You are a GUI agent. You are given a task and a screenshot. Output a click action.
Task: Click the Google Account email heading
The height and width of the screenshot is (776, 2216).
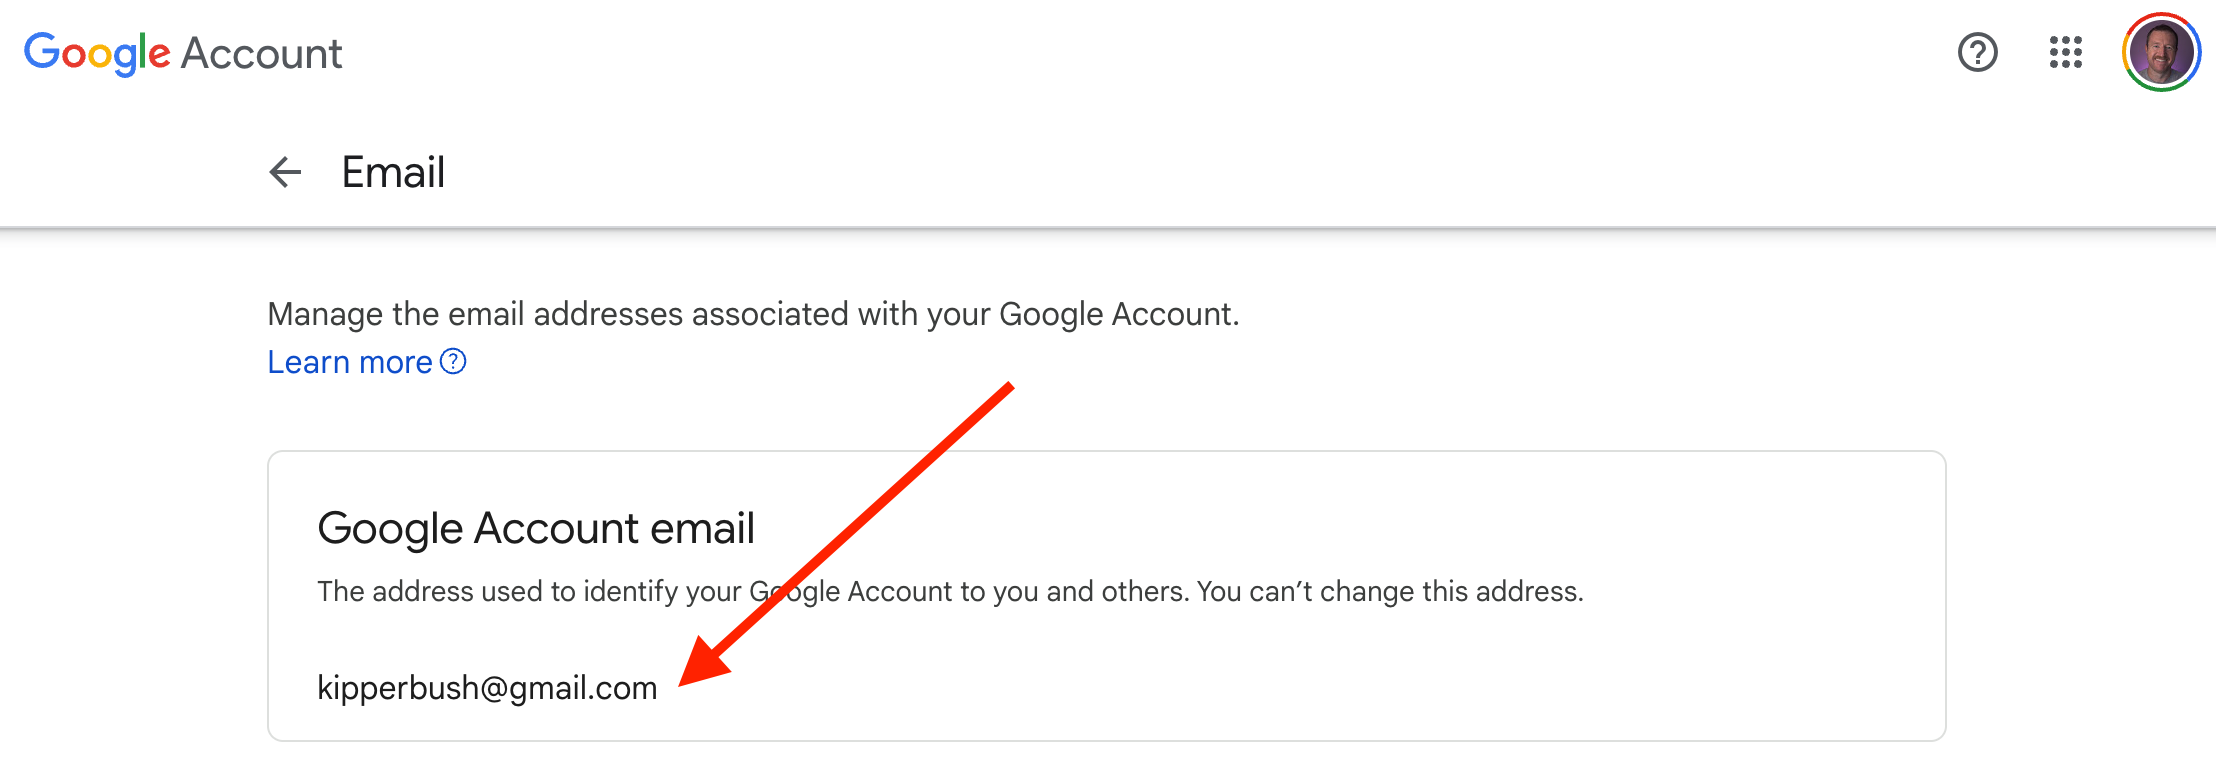click(x=536, y=528)
